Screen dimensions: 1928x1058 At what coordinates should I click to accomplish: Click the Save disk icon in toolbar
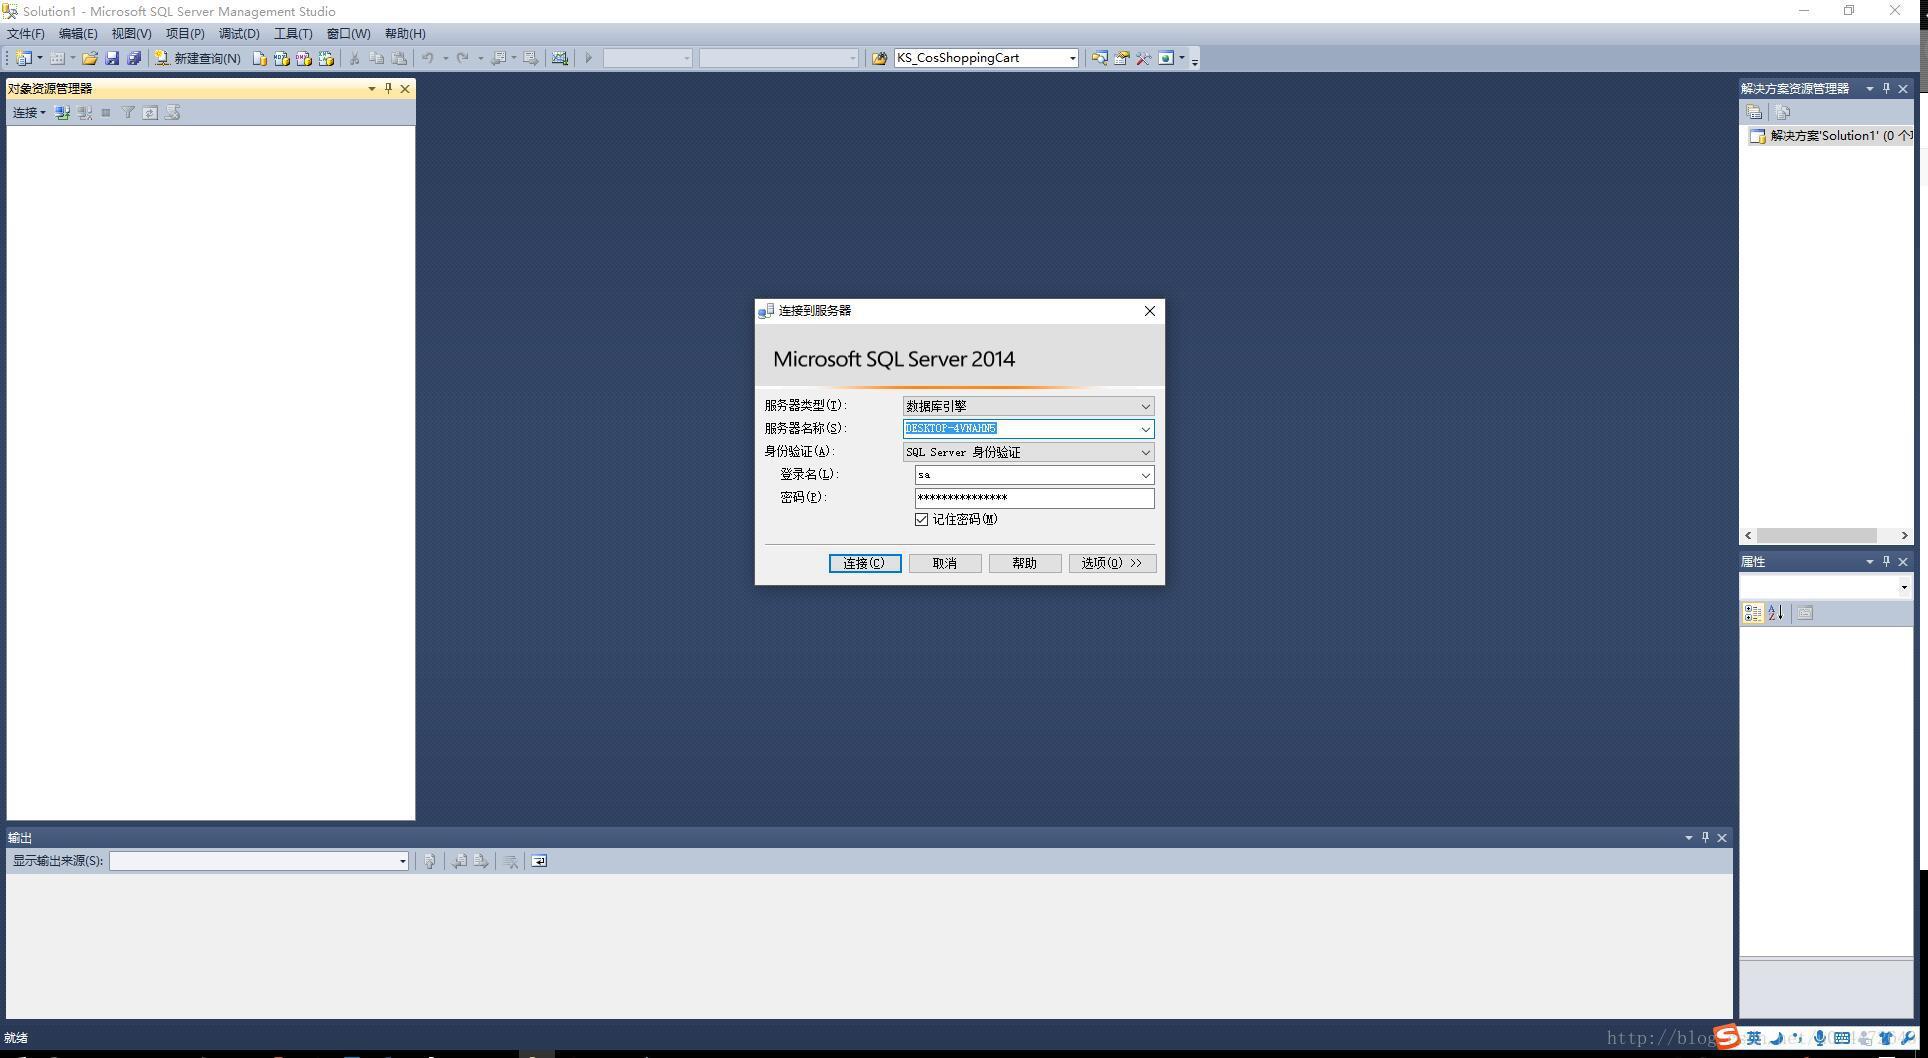(112, 58)
